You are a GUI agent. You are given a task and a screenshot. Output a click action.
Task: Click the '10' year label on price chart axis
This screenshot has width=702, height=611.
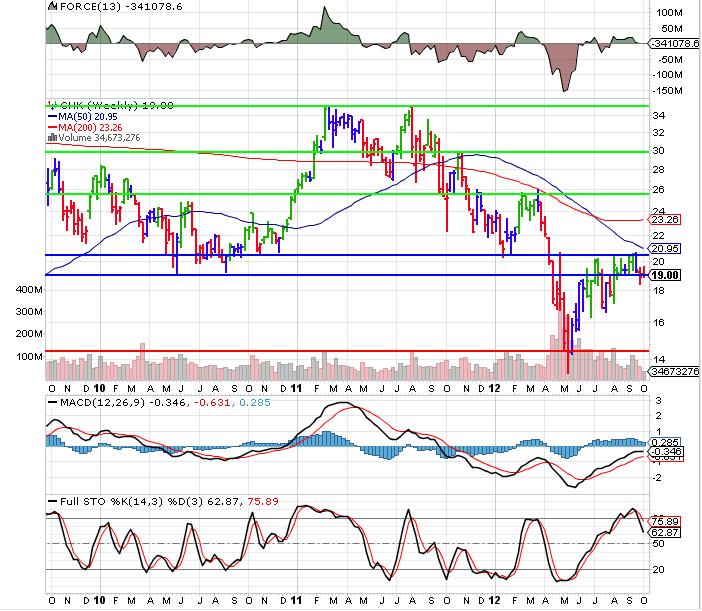(x=100, y=388)
